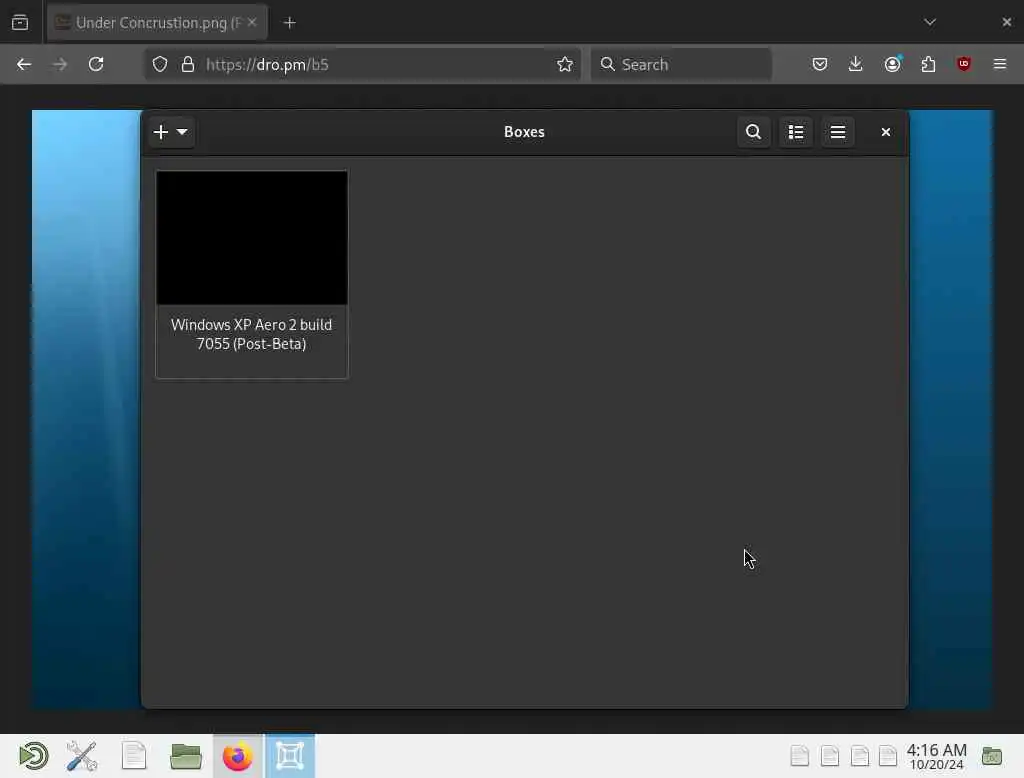Open the Downloads panel
Viewport: 1024px width, 778px height.
click(x=856, y=64)
